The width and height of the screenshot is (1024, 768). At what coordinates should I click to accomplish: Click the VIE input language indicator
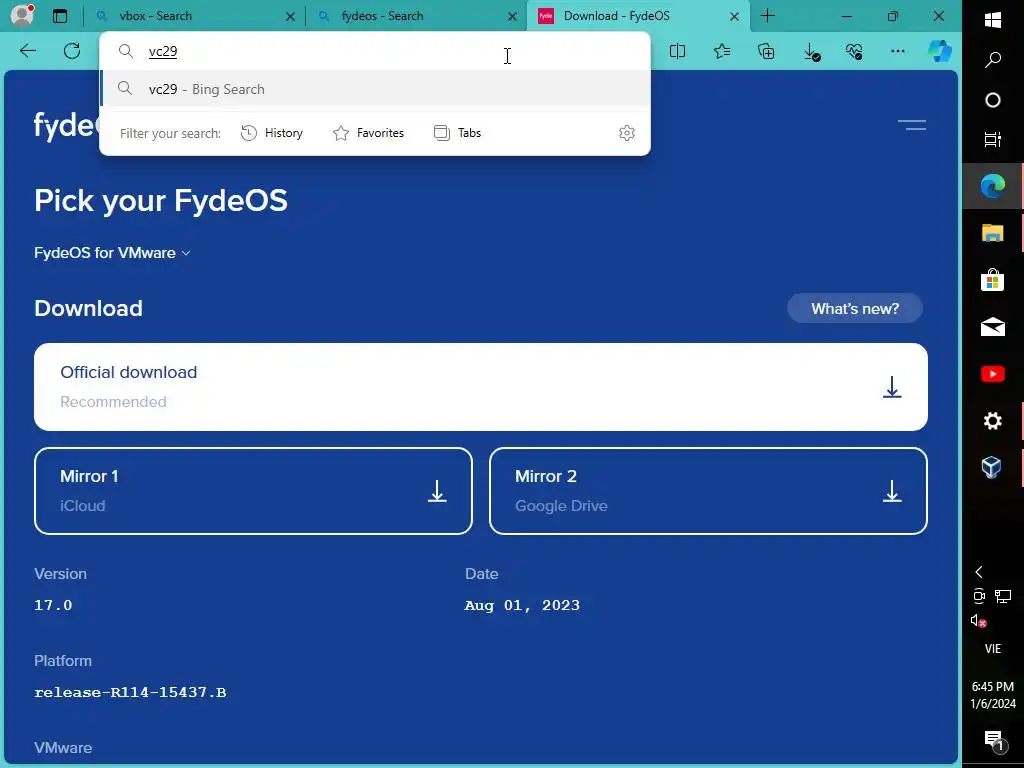pyautogui.click(x=993, y=648)
